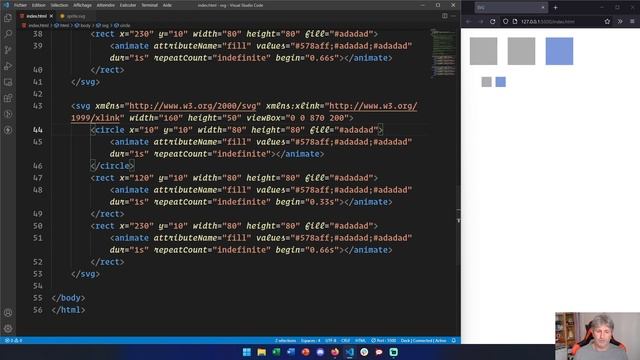
Task: Click the small blue square in browser
Action: (x=500, y=82)
